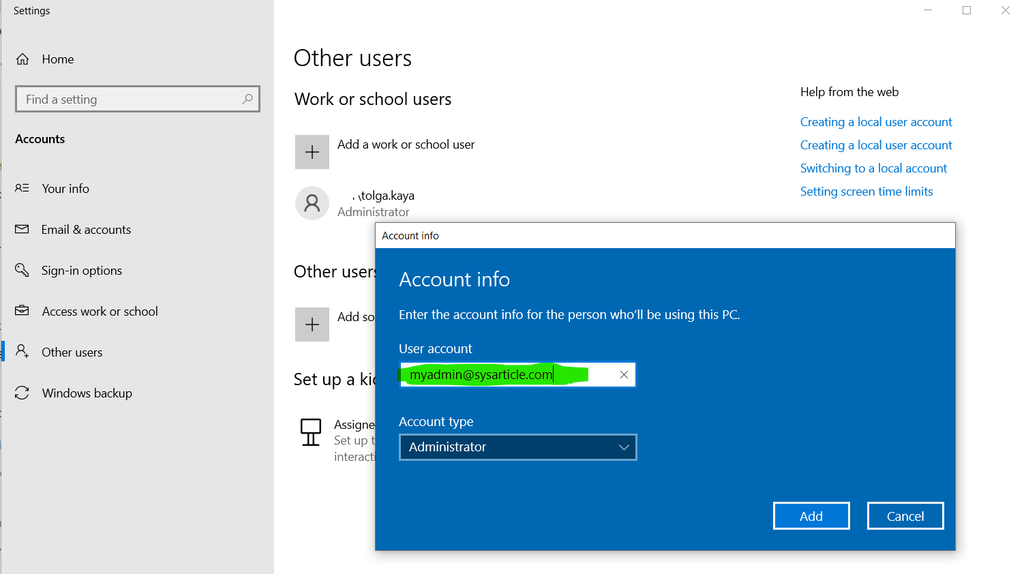This screenshot has width=1024, height=574.
Task: Click plus icon under Other users section
Action: click(312, 324)
